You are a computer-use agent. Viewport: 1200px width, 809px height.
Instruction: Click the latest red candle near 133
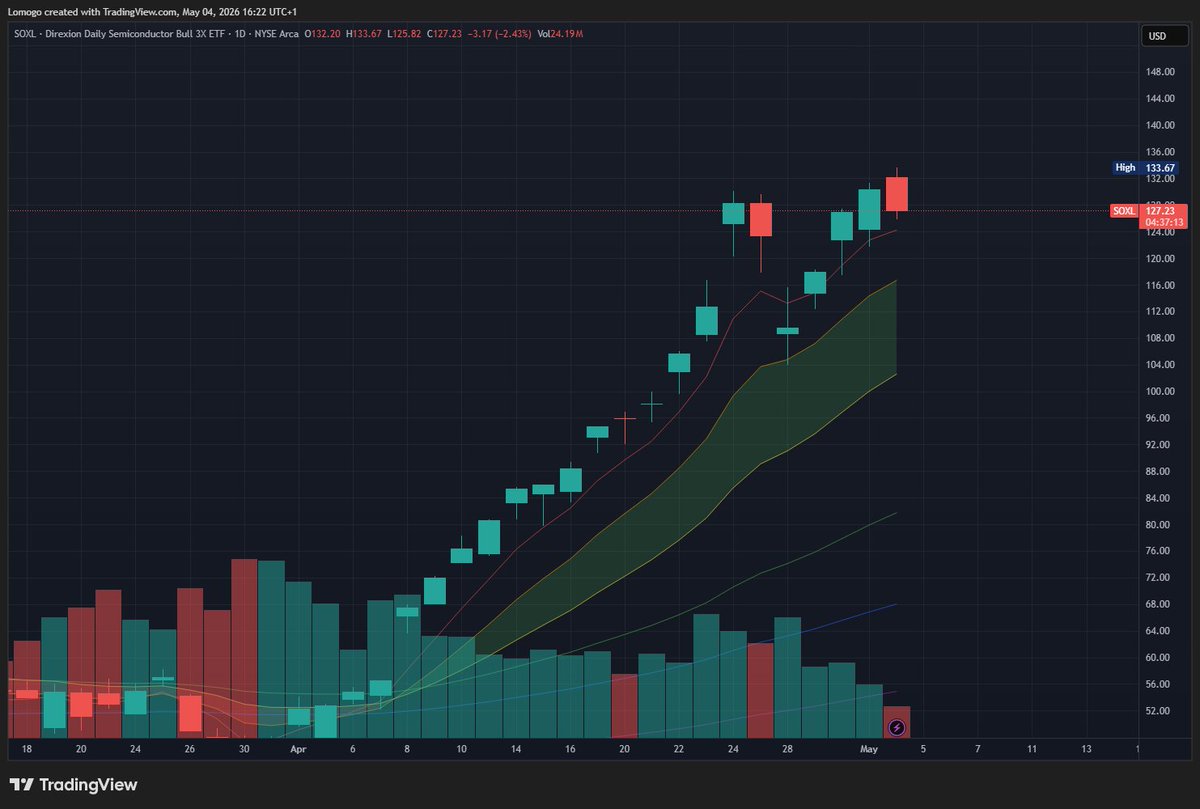point(896,193)
